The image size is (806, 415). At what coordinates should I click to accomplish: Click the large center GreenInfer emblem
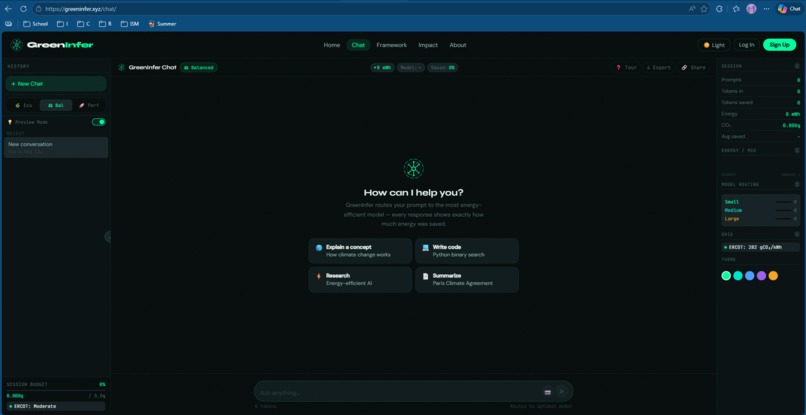[414, 169]
